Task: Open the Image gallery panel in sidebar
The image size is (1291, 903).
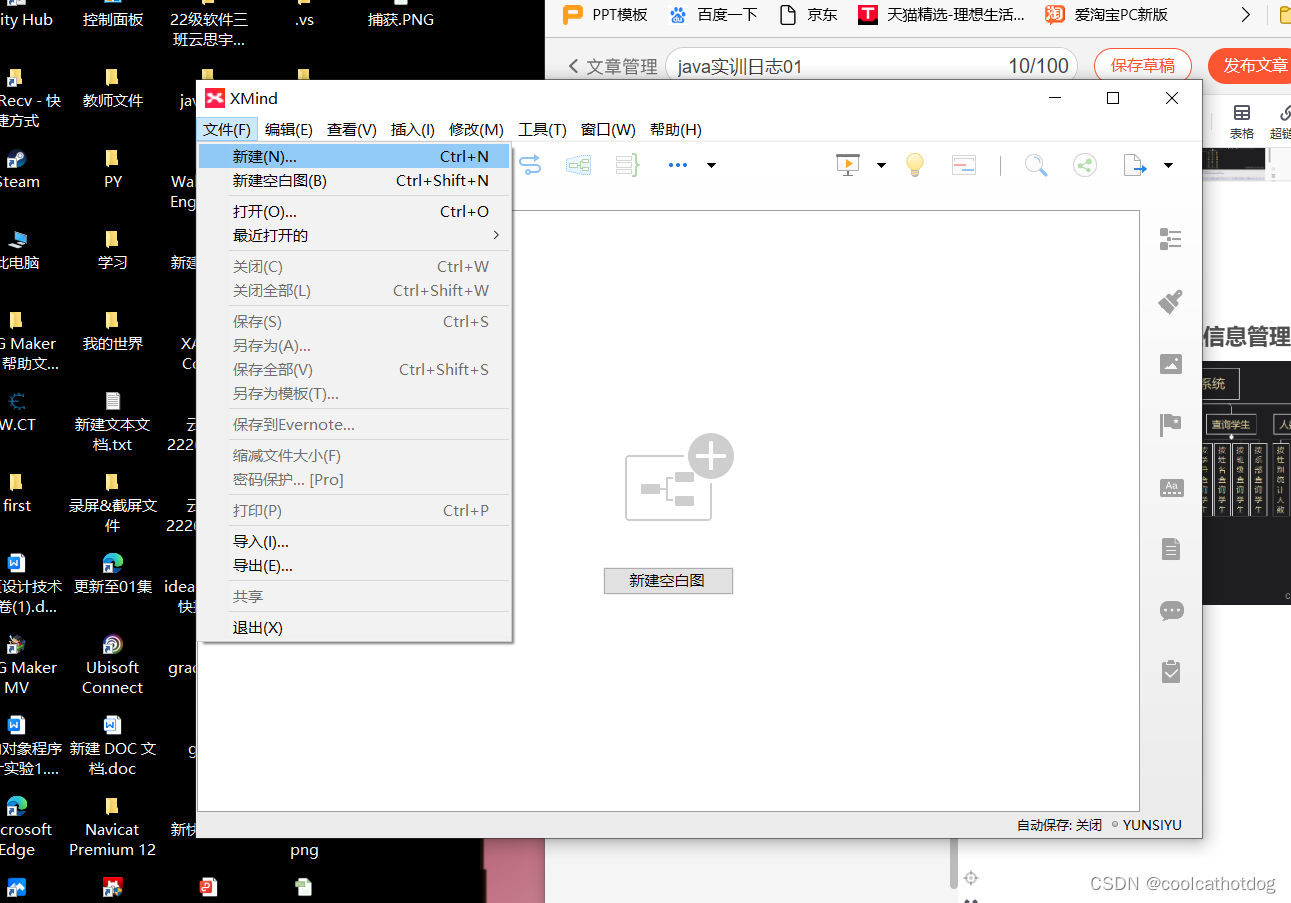Action: 1171,364
